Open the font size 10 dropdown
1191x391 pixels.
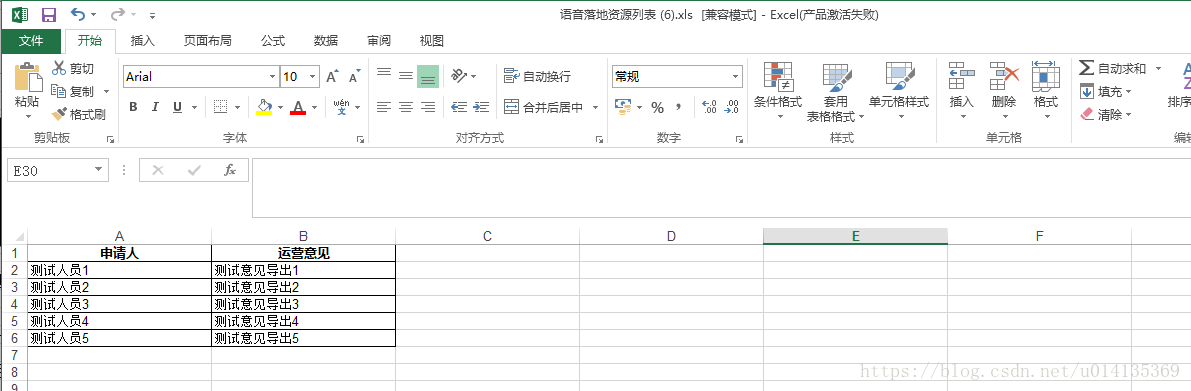[x=312, y=76]
